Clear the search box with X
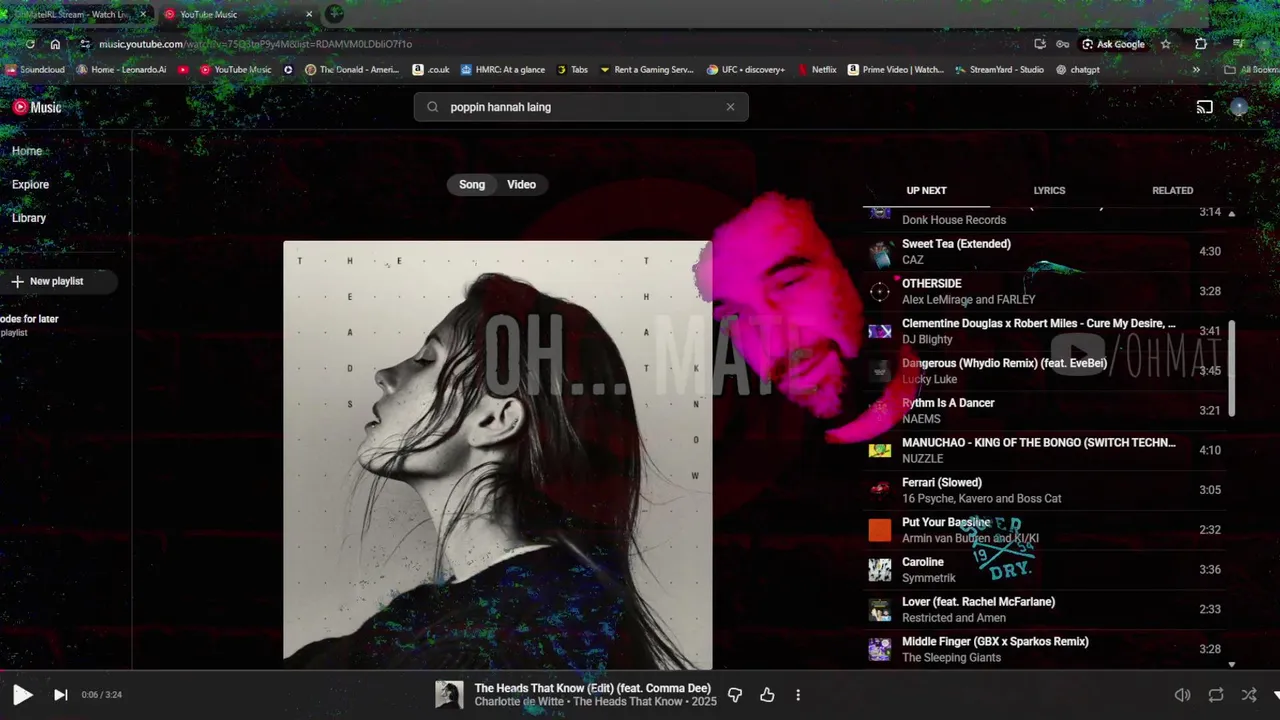This screenshot has height=720, width=1280. point(730,107)
